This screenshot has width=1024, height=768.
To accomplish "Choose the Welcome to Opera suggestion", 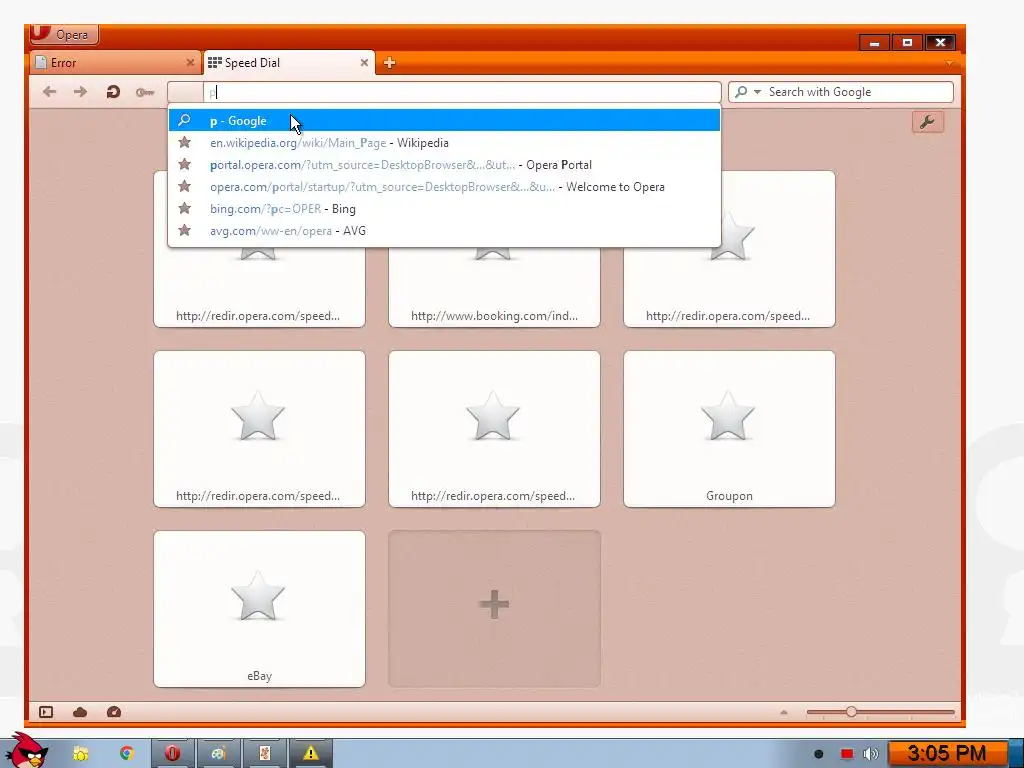I will coord(444,187).
